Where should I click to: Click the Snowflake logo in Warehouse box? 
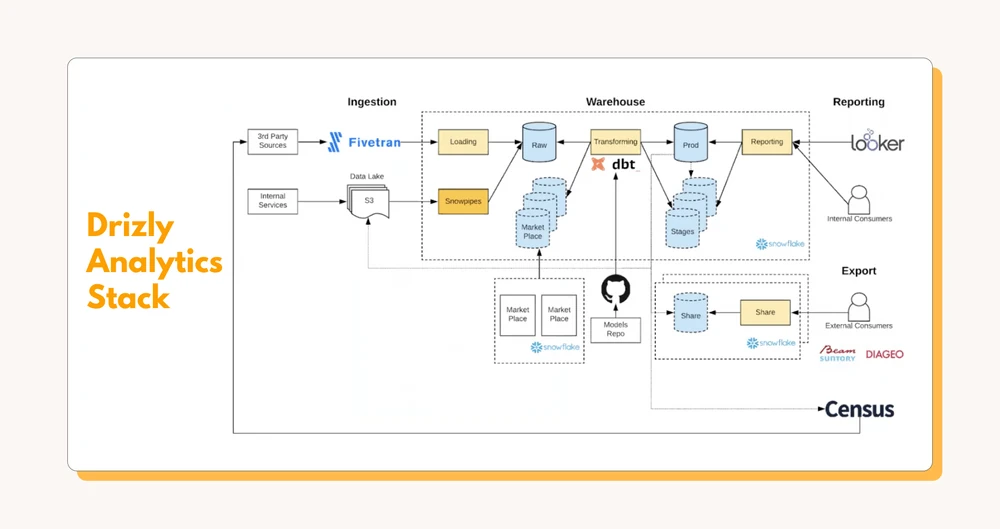pos(780,244)
